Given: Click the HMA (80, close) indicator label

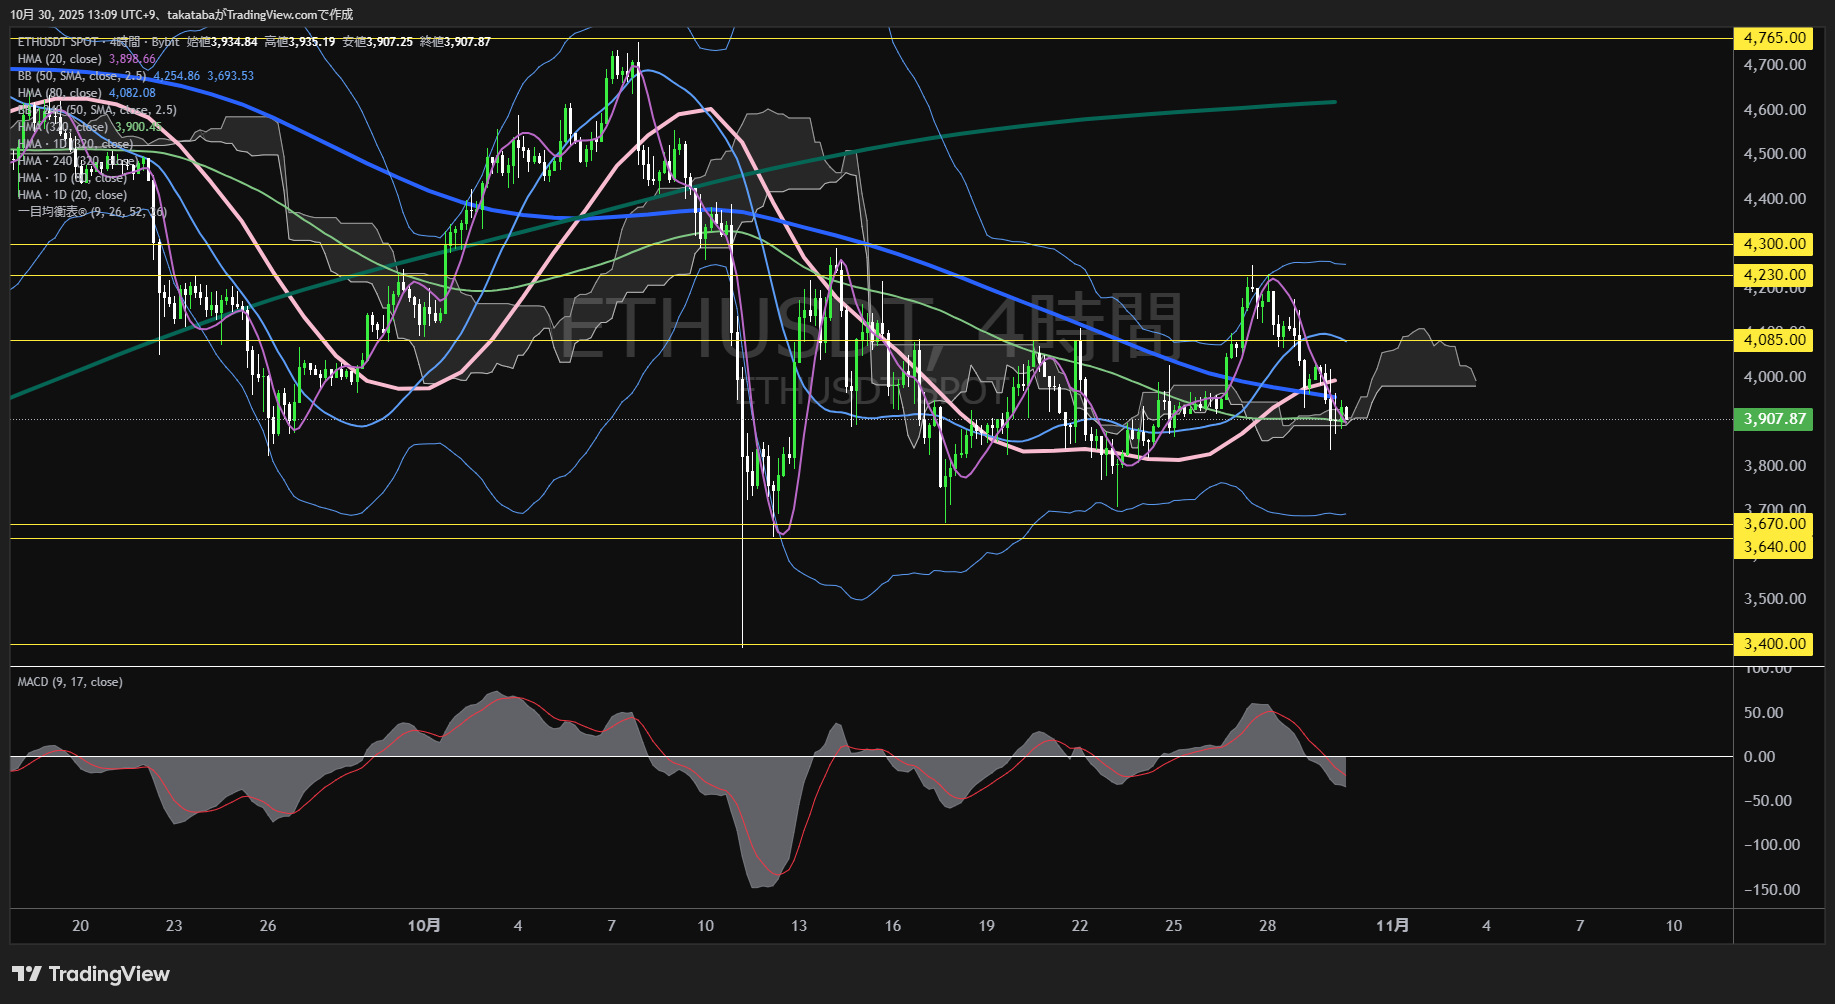Looking at the screenshot, I should tap(60, 93).
